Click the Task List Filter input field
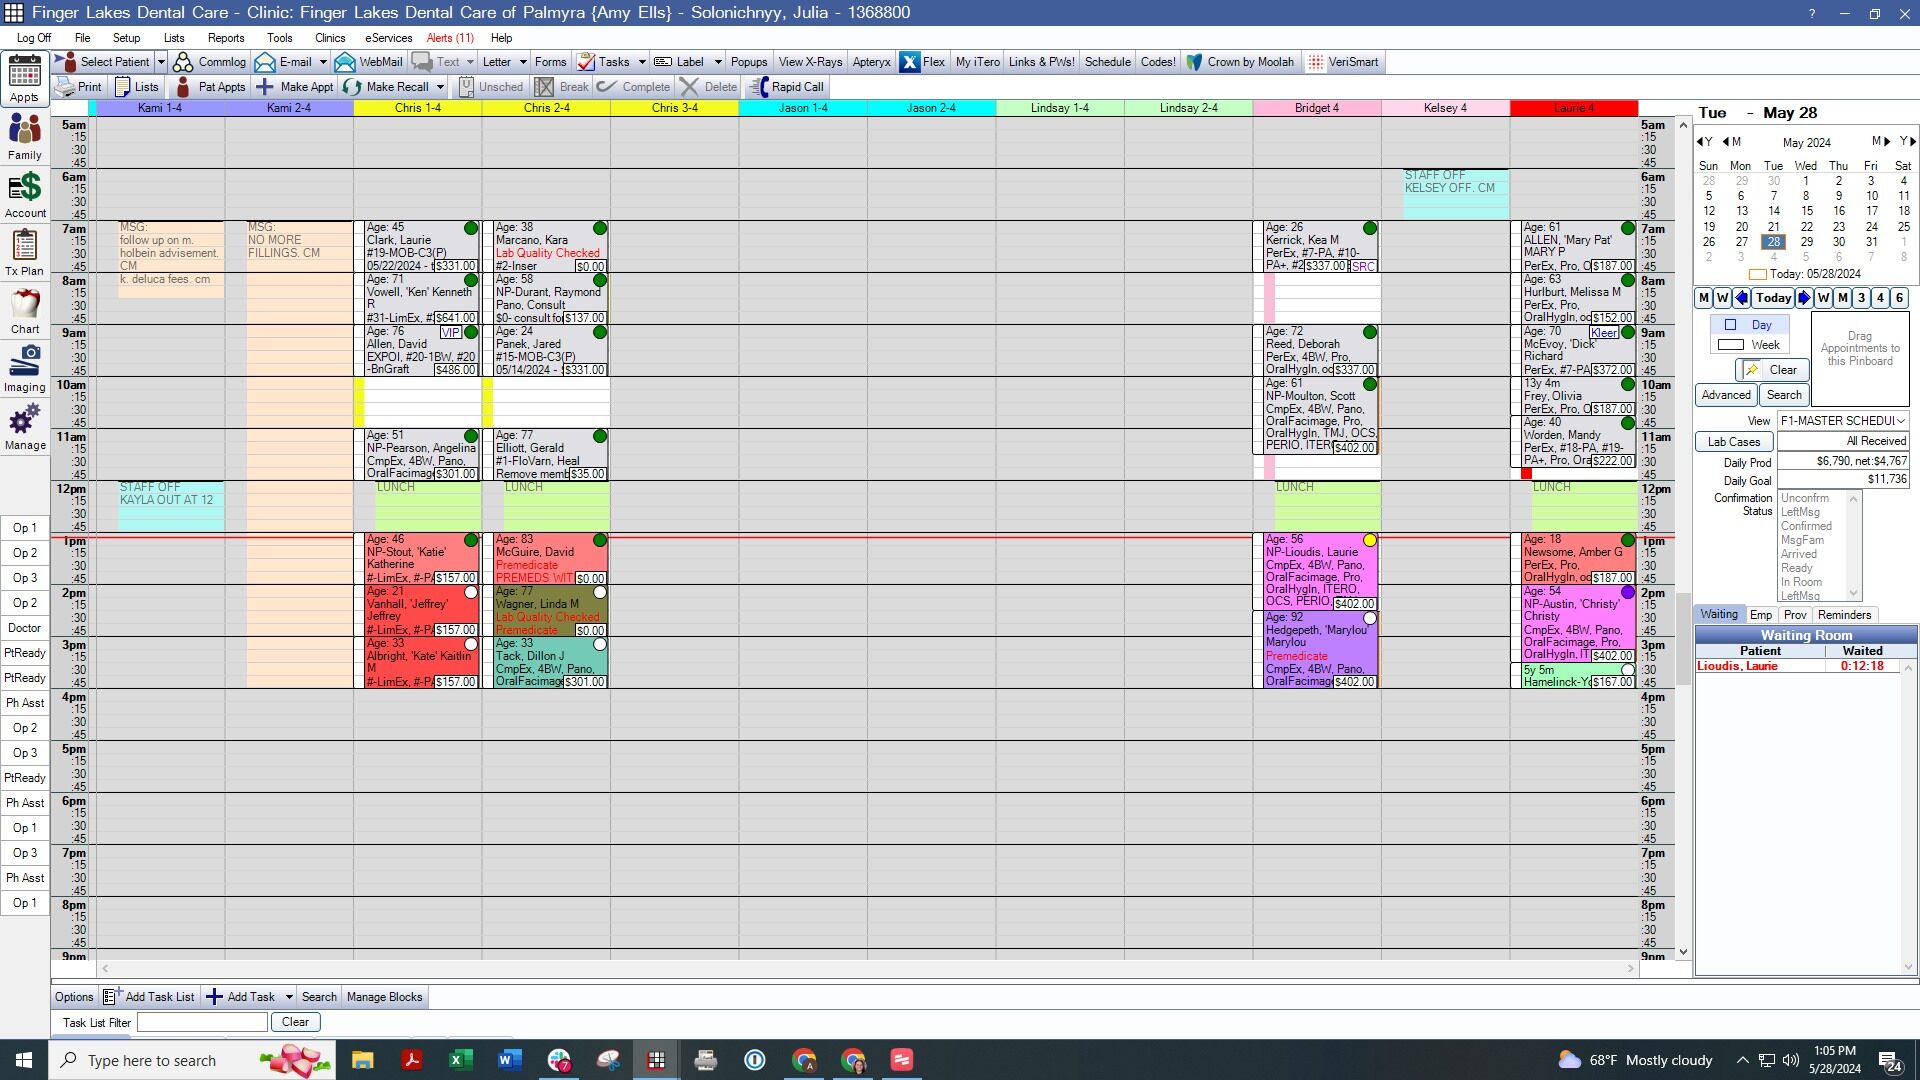Image resolution: width=1920 pixels, height=1080 pixels. coord(202,1022)
